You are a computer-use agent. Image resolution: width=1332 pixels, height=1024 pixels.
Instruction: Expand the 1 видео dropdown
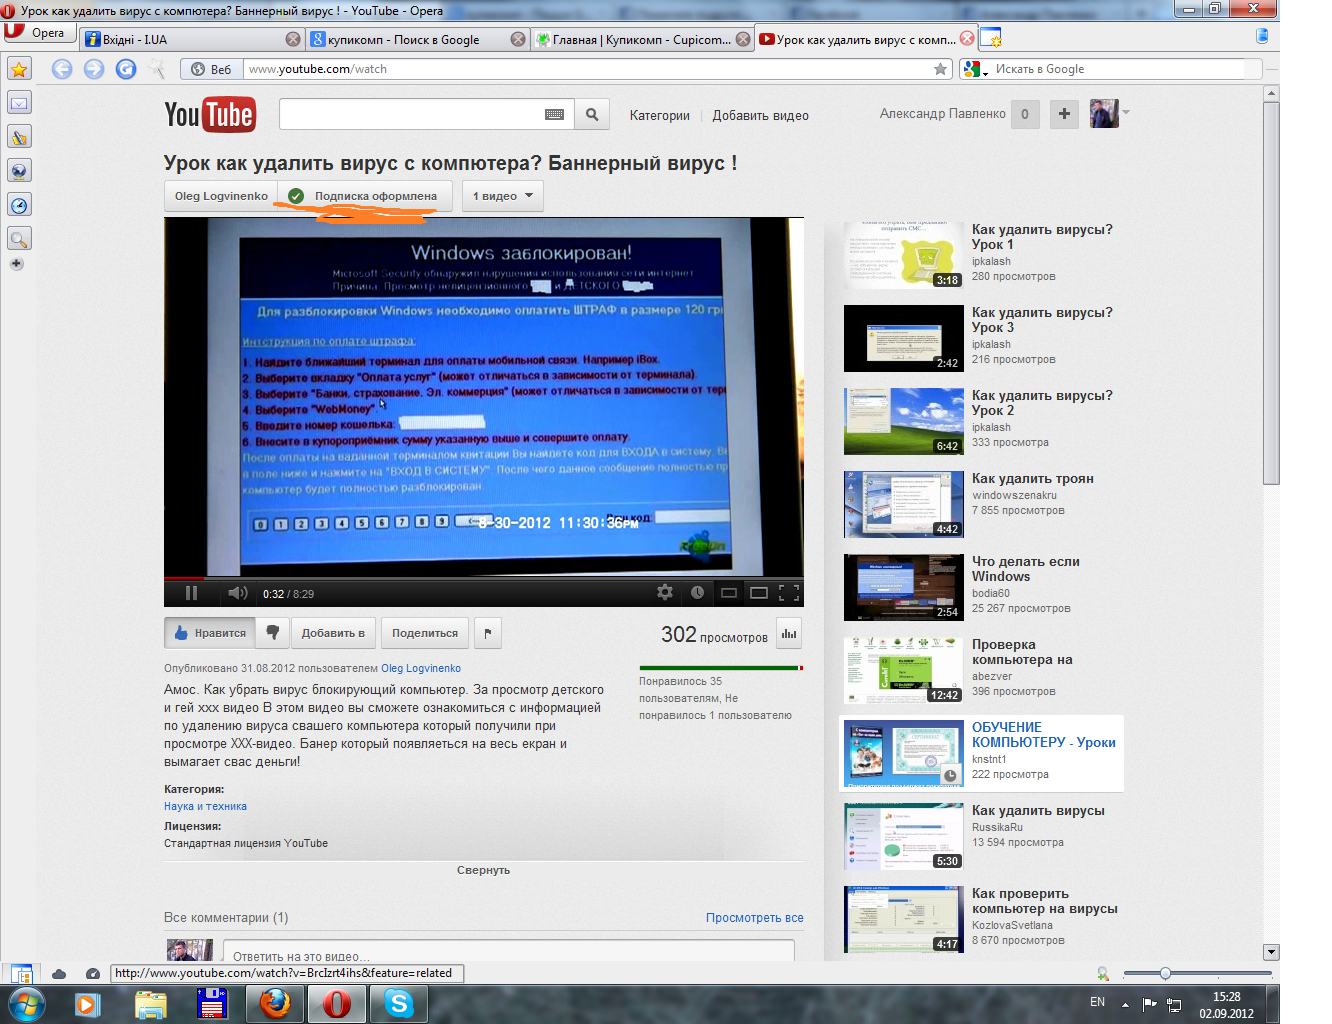pos(503,196)
